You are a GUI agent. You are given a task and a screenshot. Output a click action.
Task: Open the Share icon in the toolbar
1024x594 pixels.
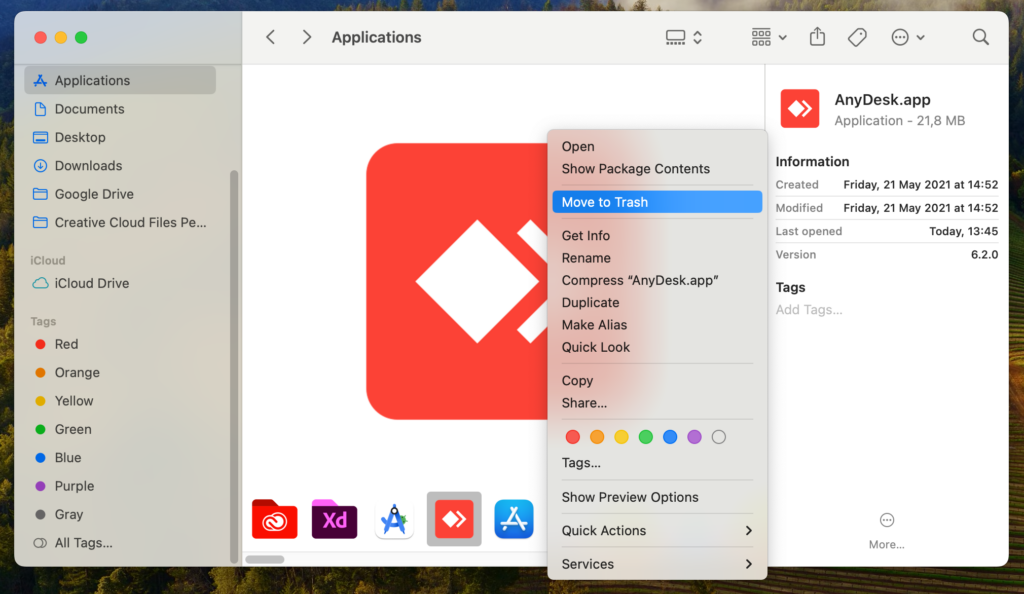coord(817,36)
